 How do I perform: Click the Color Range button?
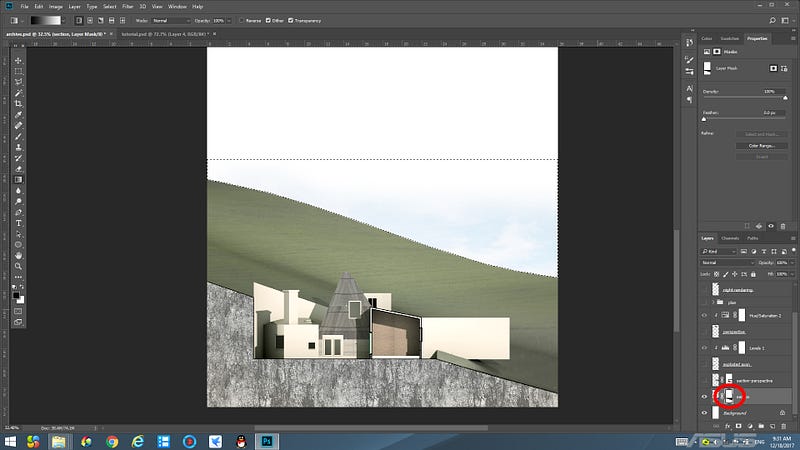click(x=762, y=145)
